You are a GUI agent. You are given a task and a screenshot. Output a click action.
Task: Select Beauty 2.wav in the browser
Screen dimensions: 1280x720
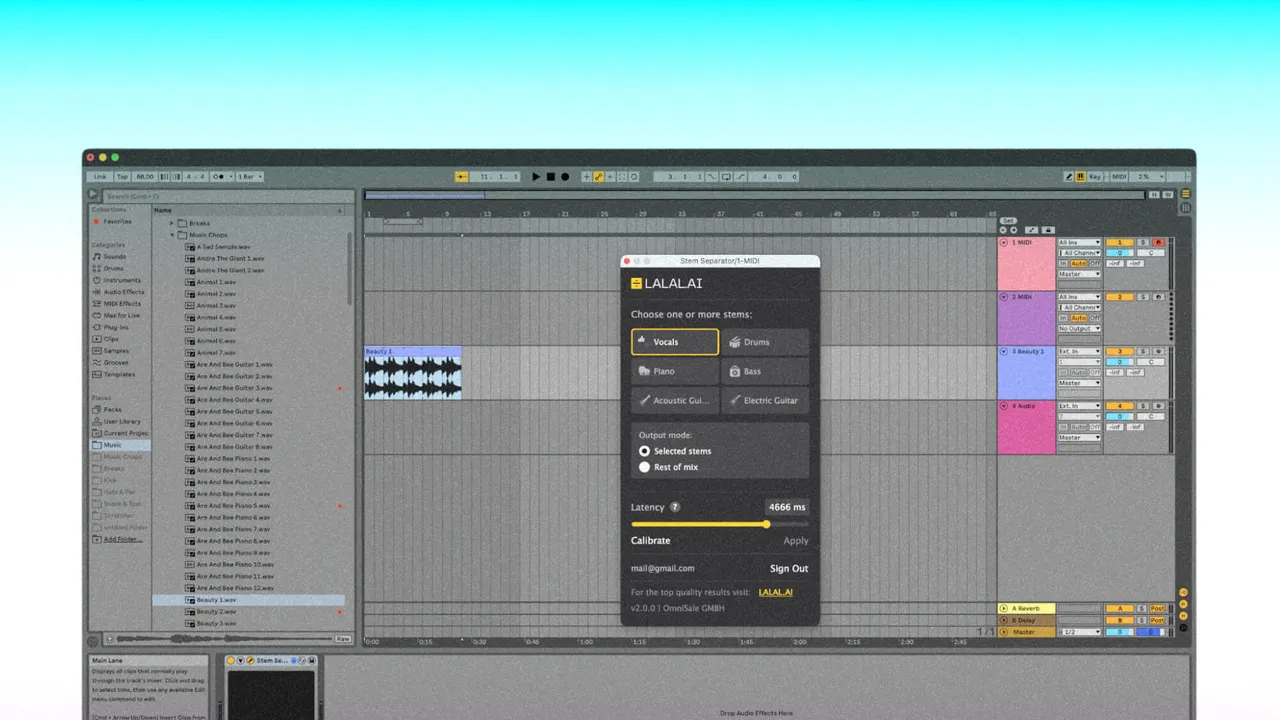pyautogui.click(x=216, y=612)
